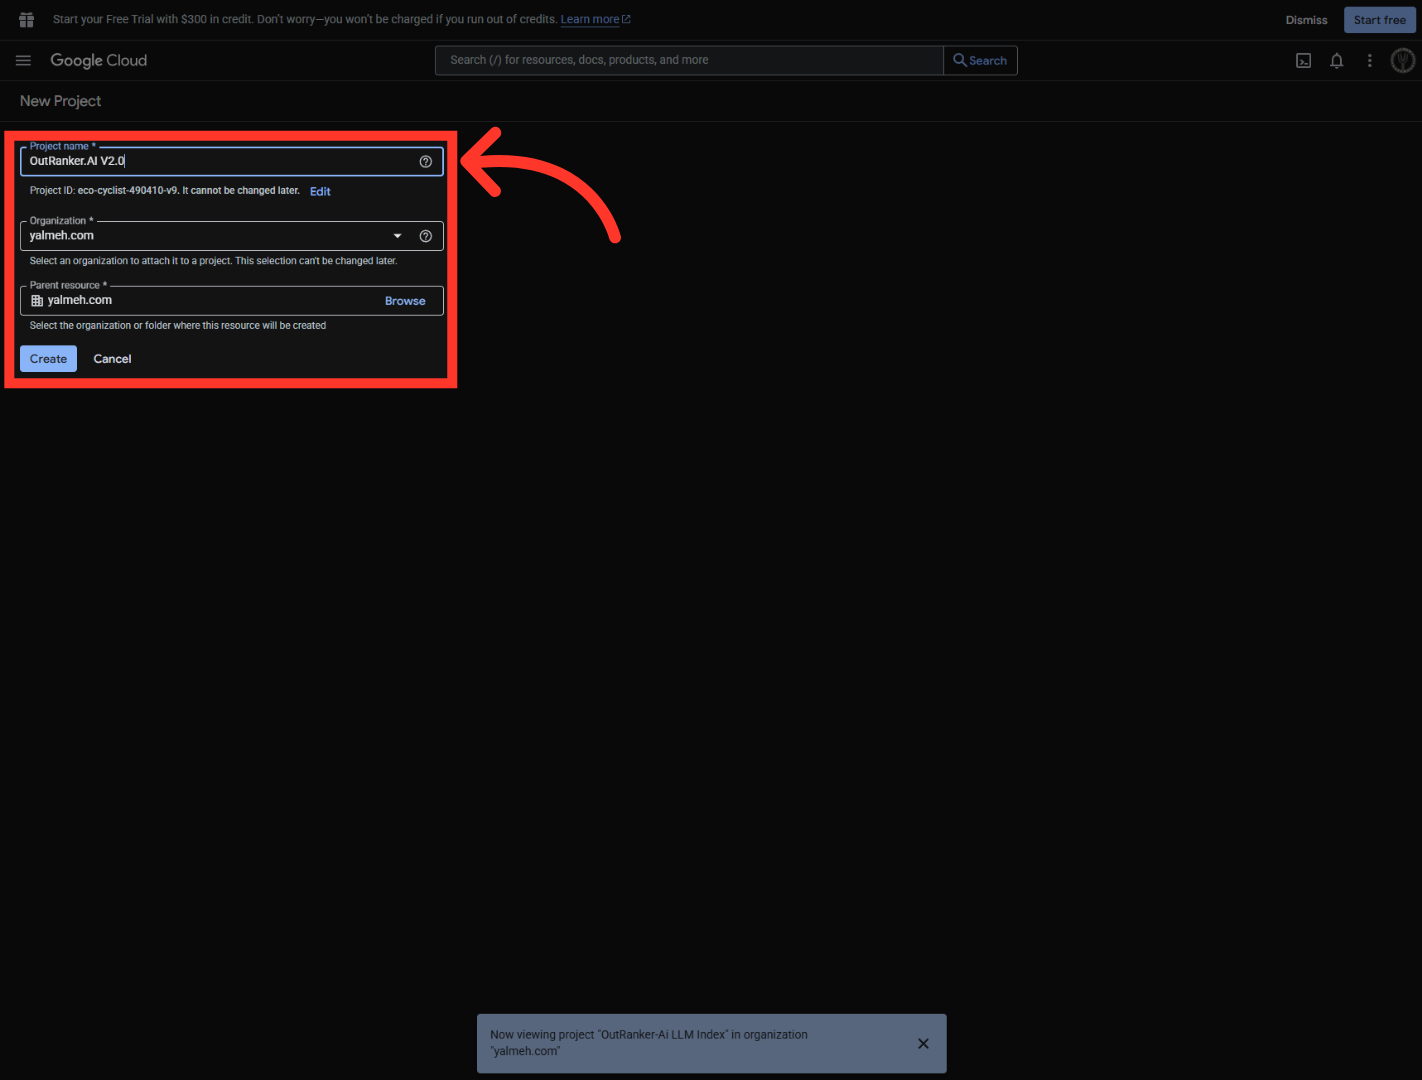
Task: Click the New Project page heading
Action: (61, 101)
